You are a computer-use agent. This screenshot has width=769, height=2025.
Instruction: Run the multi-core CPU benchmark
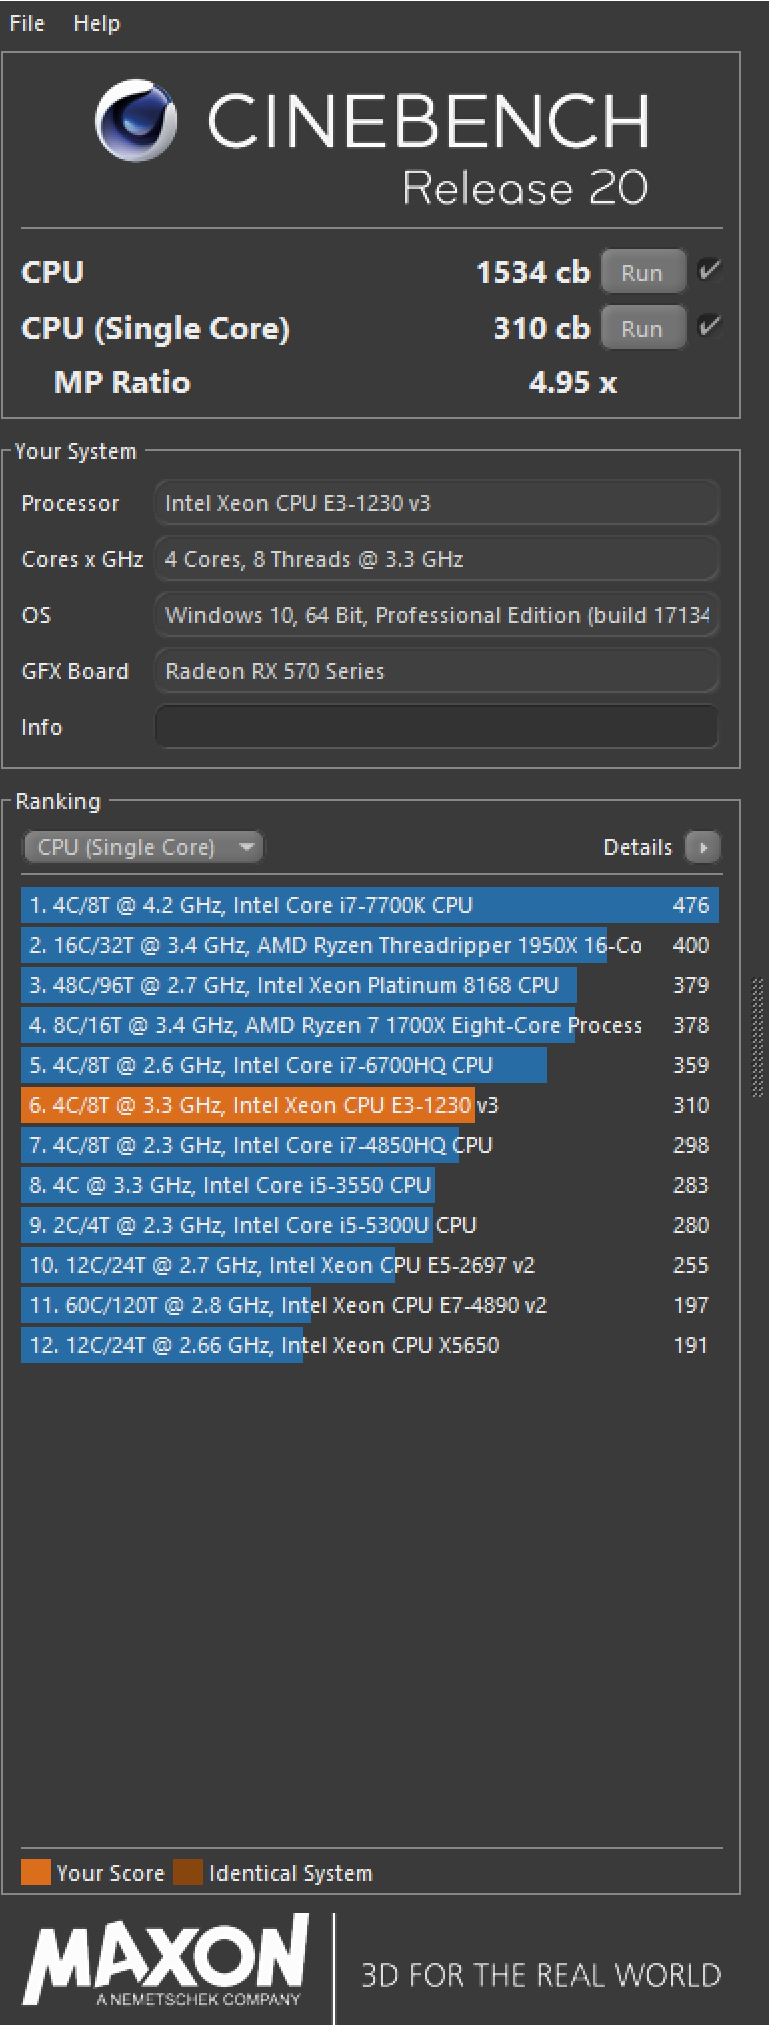(643, 272)
